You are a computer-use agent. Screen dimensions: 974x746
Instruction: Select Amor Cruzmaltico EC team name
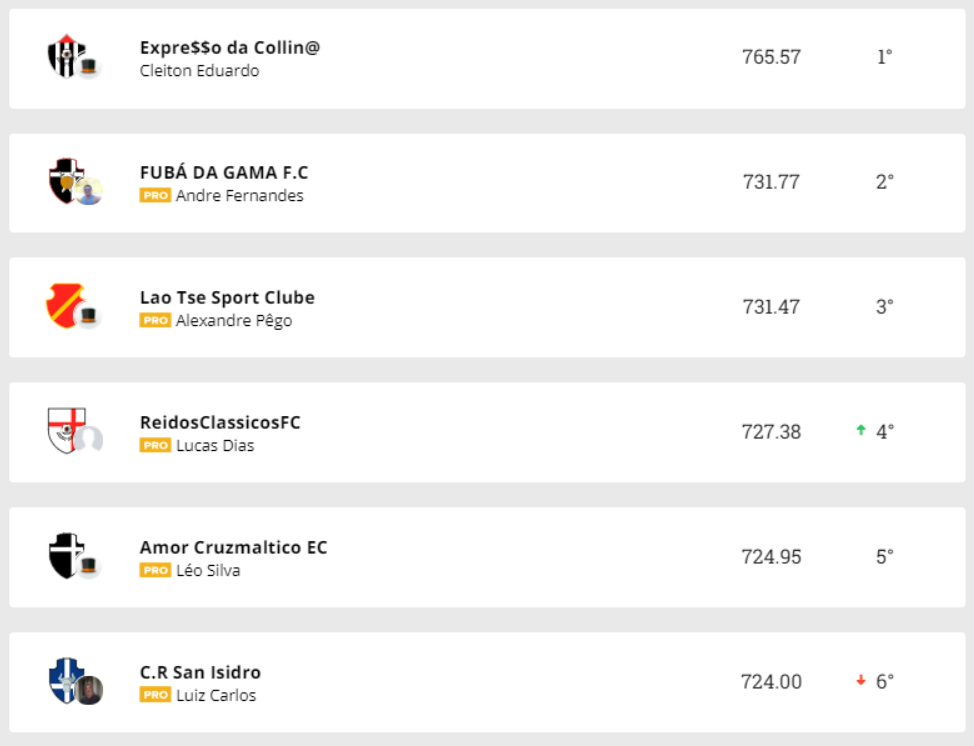click(233, 547)
